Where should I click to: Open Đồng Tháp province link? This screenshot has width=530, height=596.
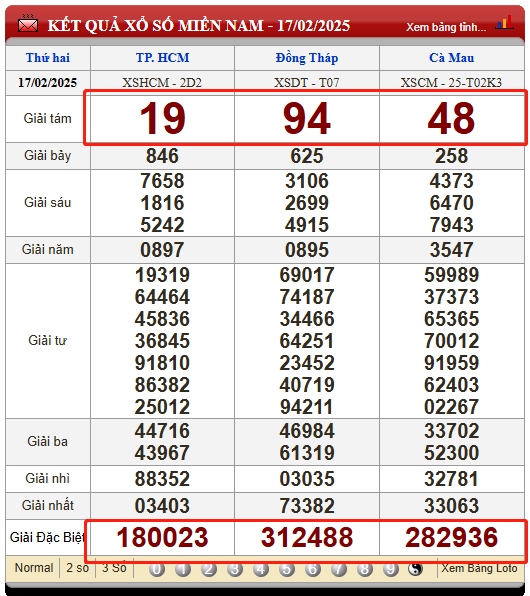307,58
